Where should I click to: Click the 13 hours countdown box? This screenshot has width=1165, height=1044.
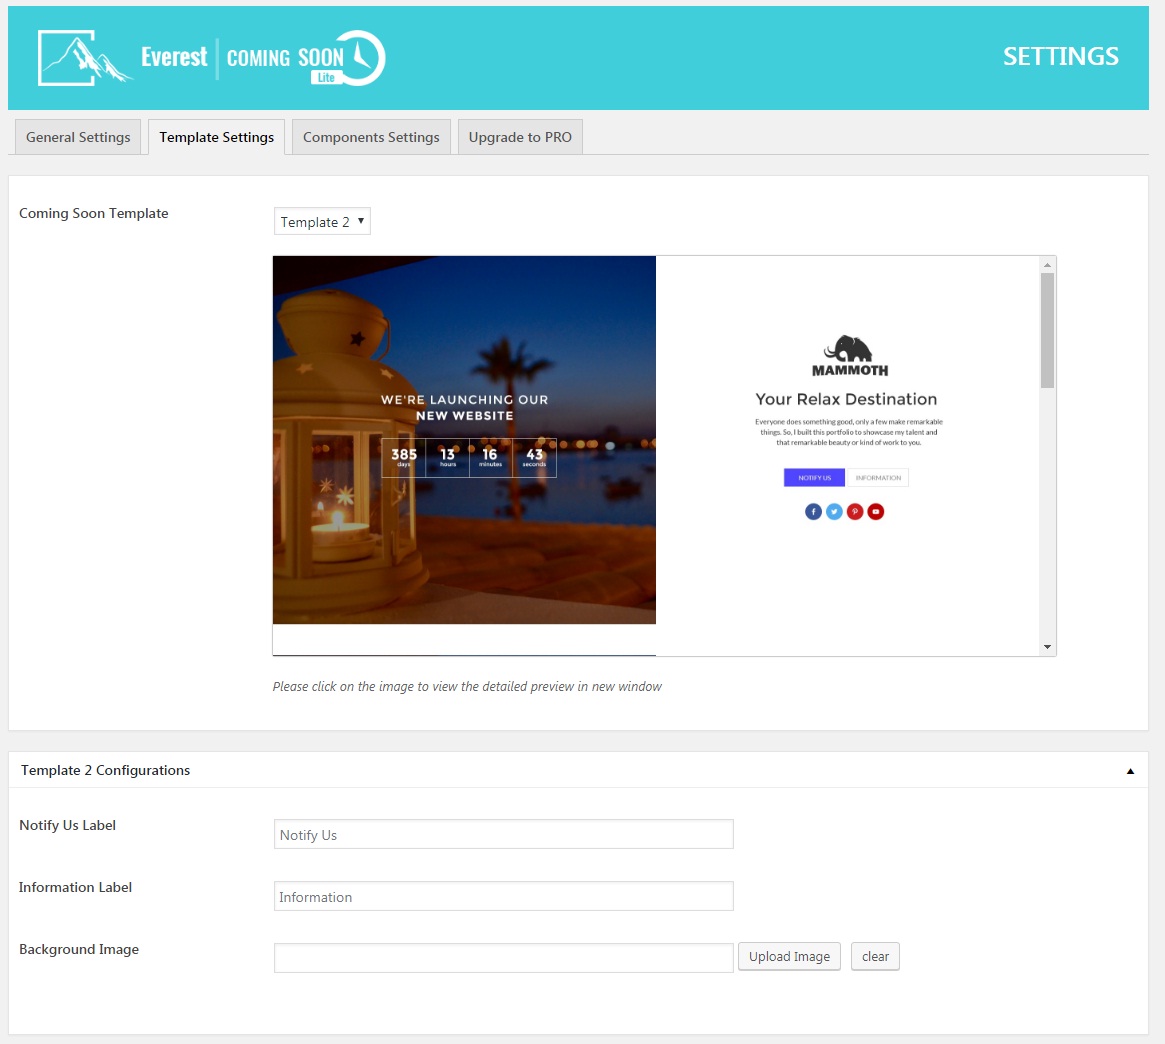click(447, 458)
